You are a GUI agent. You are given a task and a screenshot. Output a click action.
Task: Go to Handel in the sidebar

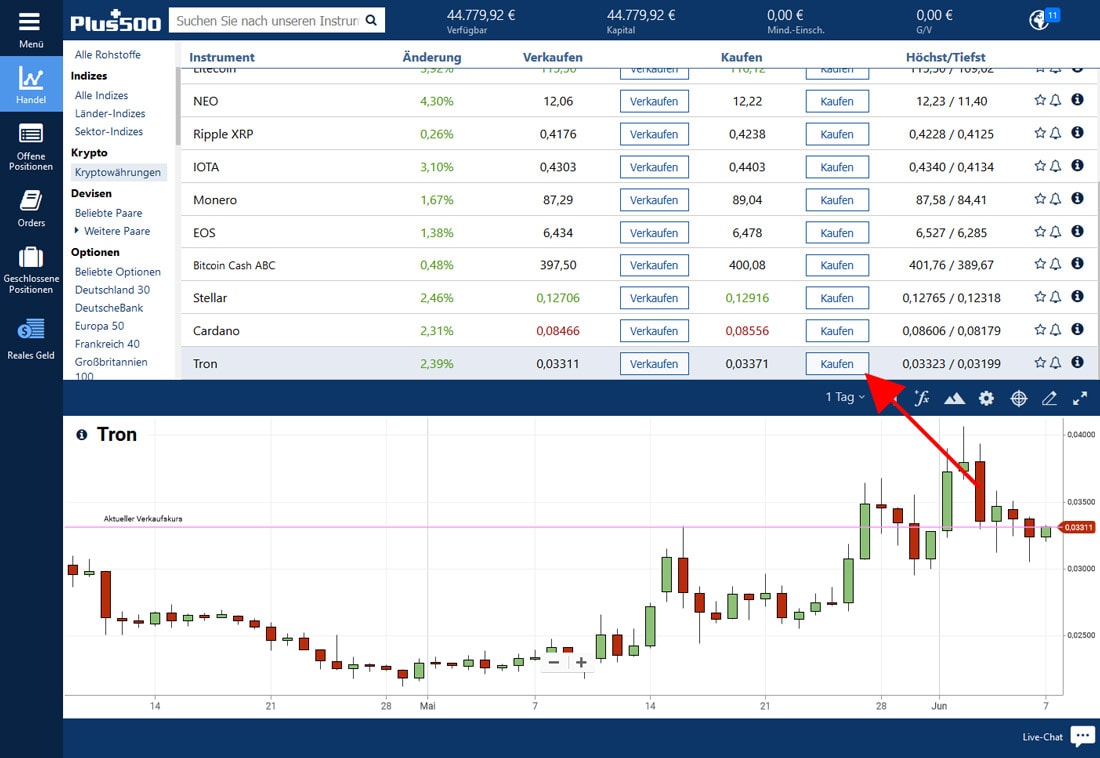[x=31, y=84]
